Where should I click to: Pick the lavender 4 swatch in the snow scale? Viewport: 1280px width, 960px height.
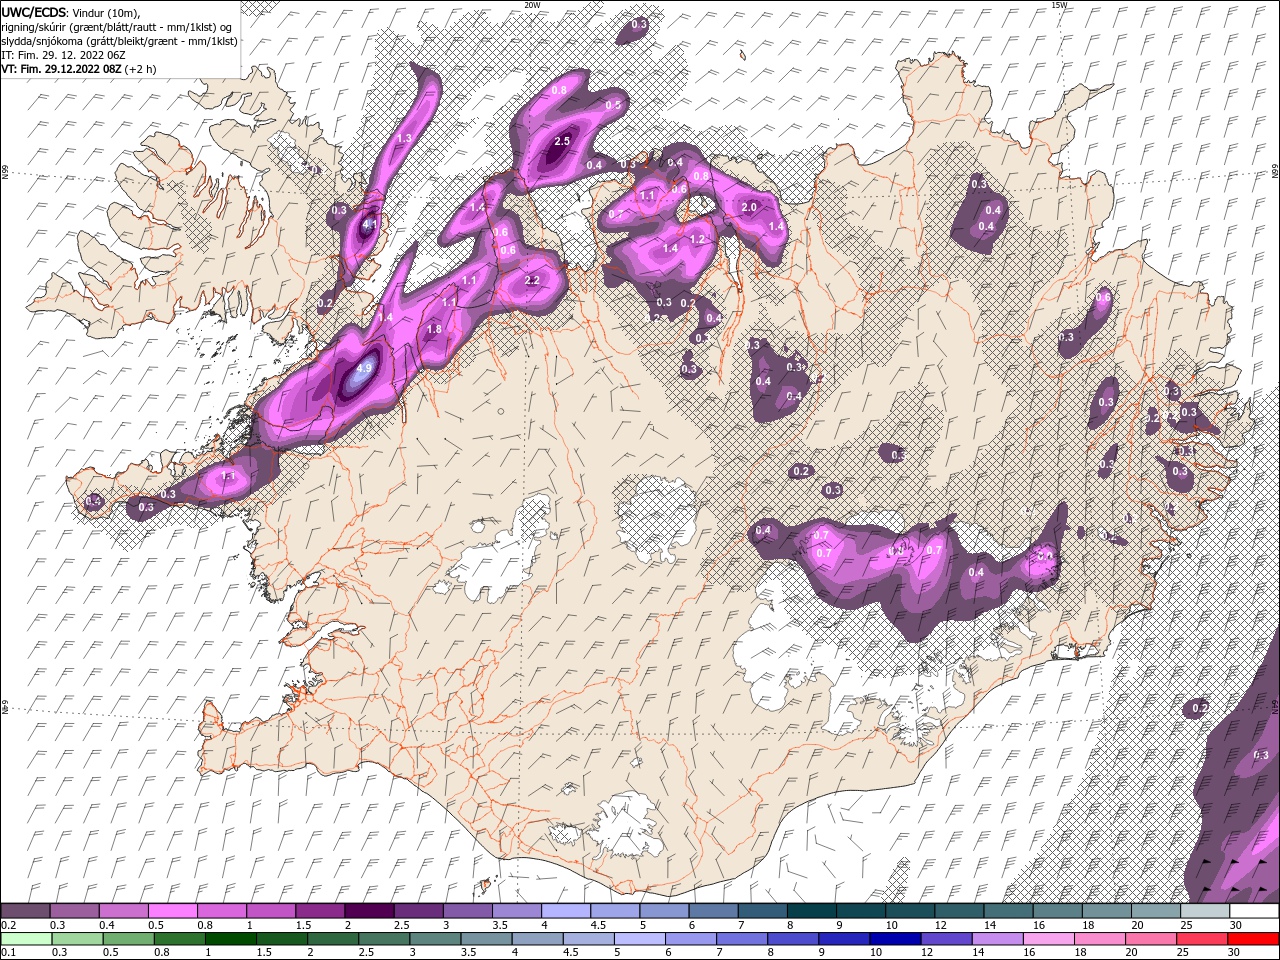(x=566, y=911)
